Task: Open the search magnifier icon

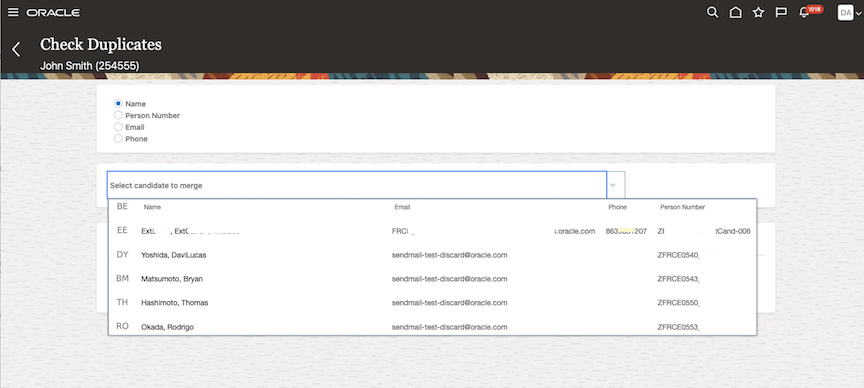Action: tap(712, 12)
